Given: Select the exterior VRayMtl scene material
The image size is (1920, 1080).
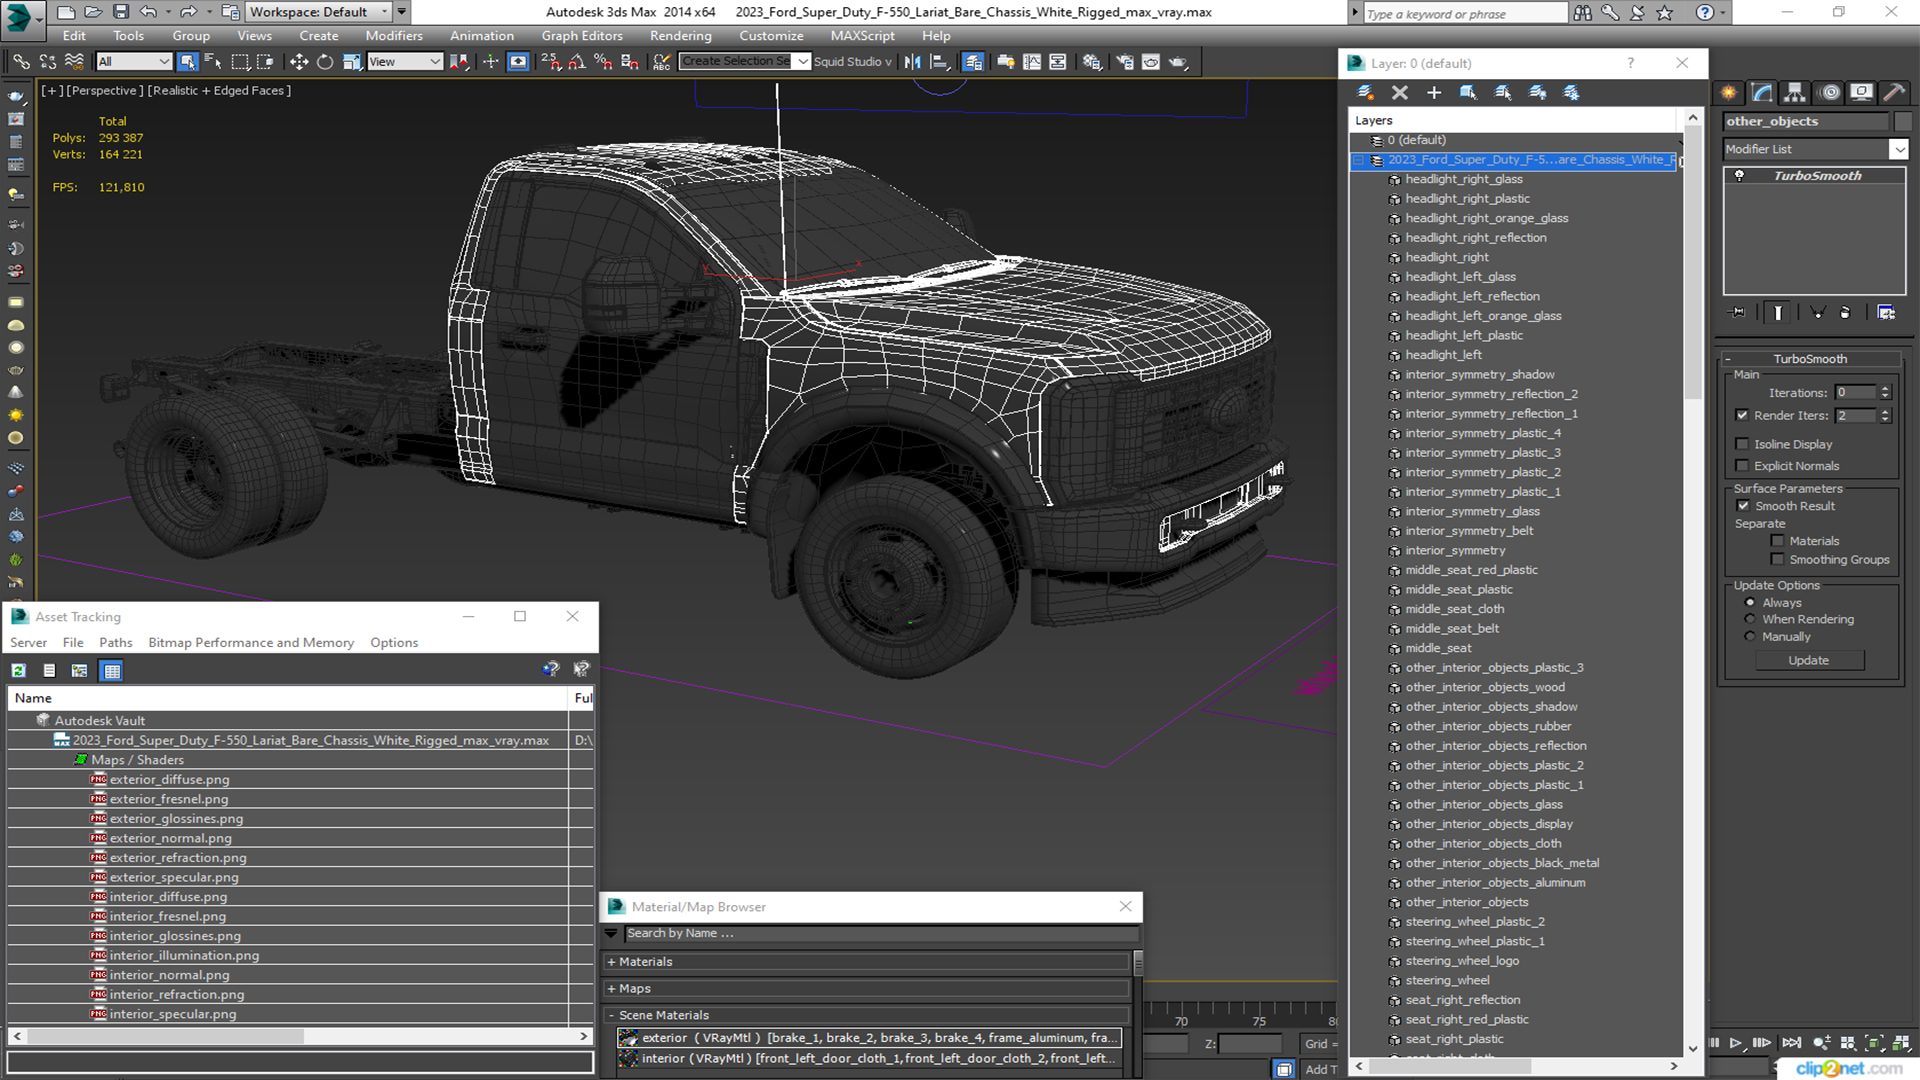Looking at the screenshot, I should pos(868,1038).
